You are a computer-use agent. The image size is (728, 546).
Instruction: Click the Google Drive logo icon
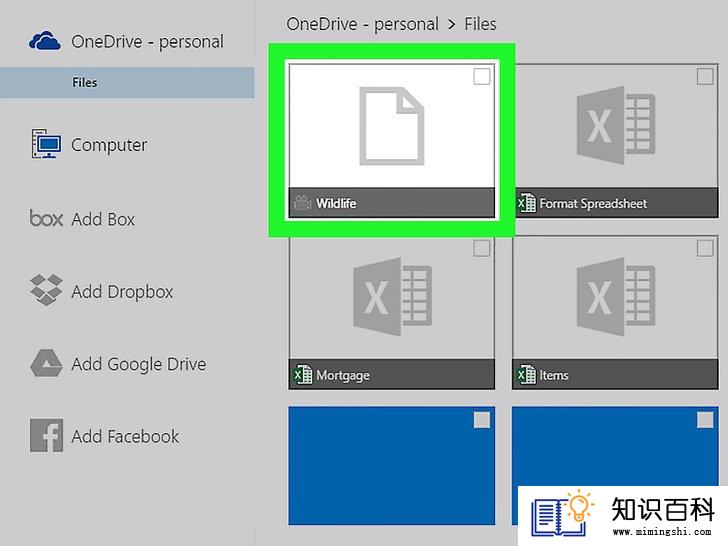(x=46, y=363)
